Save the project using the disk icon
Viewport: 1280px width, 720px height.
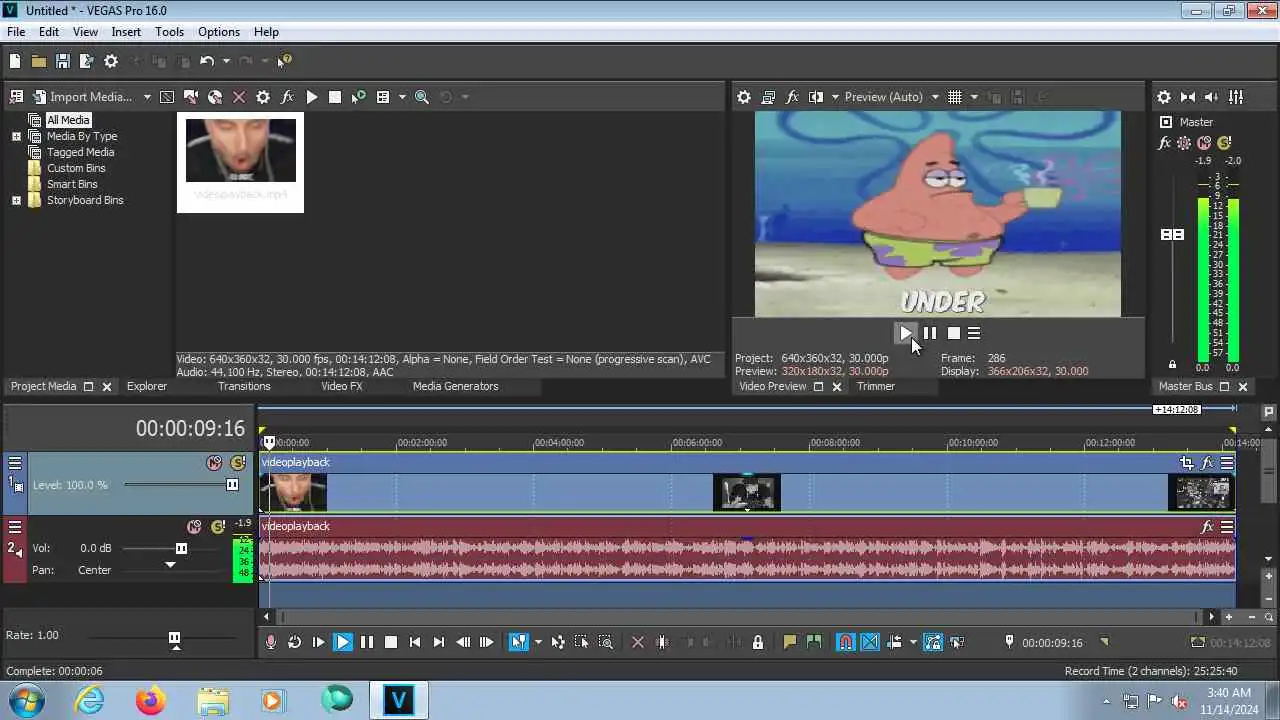(63, 61)
